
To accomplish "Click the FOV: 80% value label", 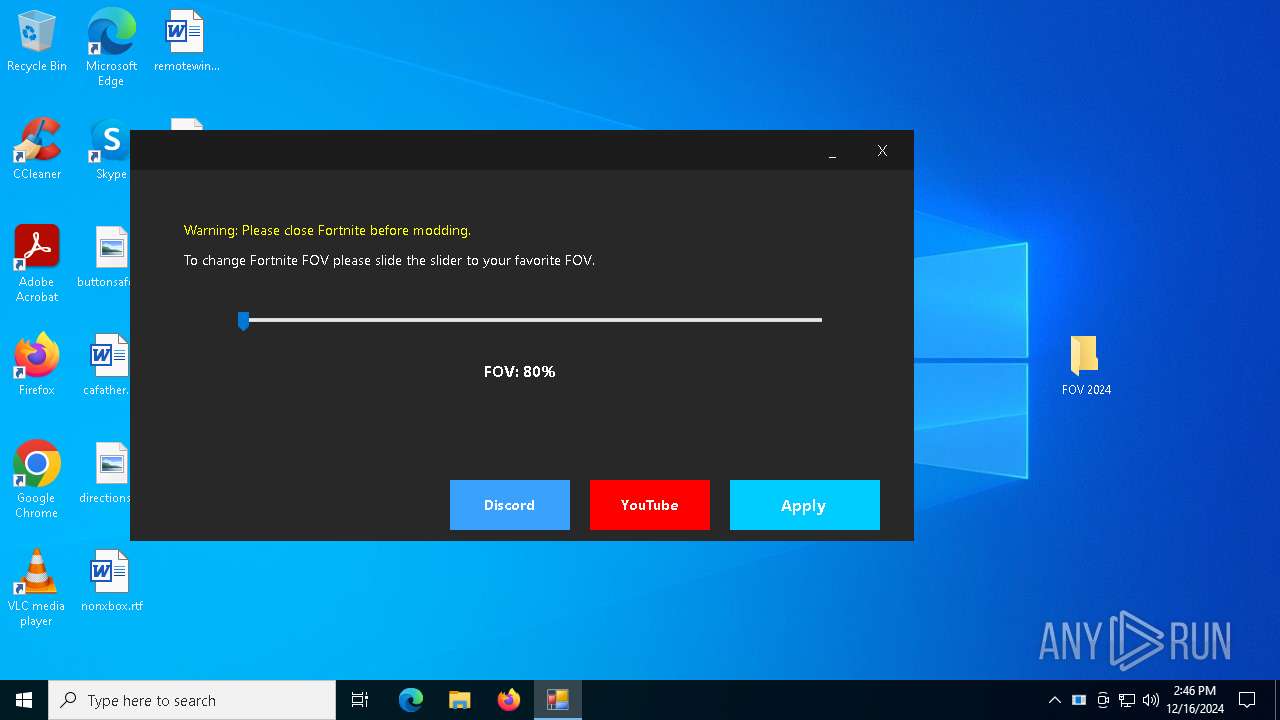I will 519,371.
